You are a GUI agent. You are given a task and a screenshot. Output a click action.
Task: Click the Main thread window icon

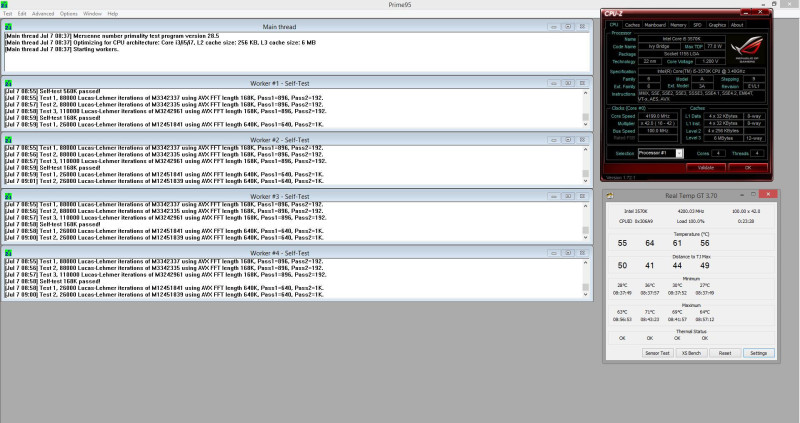(8, 27)
